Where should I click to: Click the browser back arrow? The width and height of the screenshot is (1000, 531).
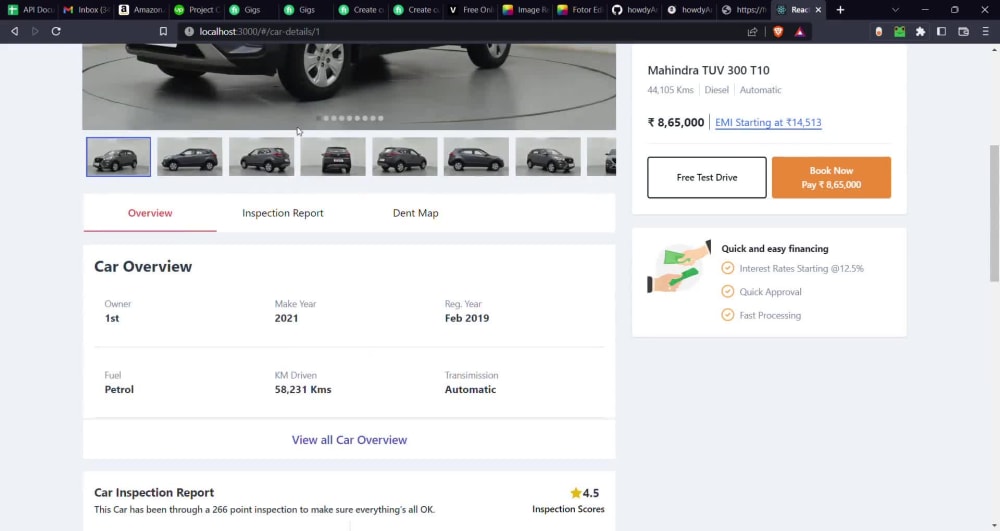point(14,31)
